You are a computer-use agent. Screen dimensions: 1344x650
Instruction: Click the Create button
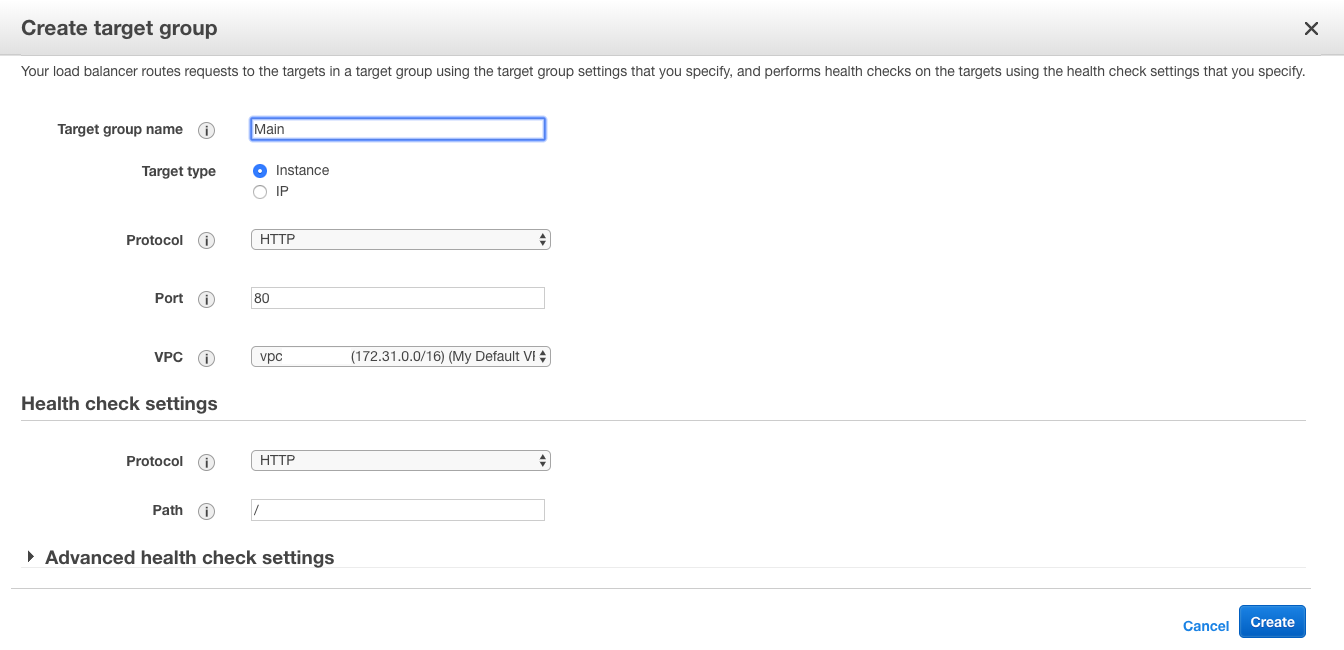1272,622
